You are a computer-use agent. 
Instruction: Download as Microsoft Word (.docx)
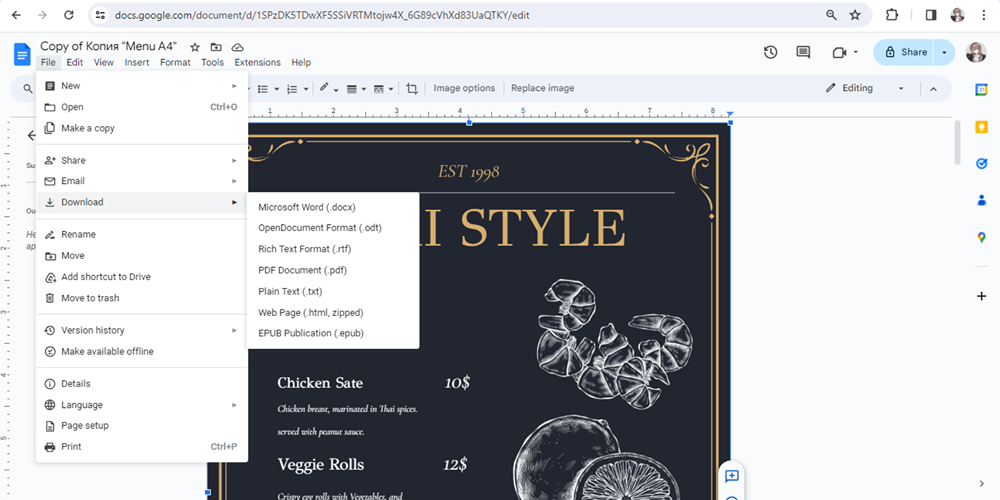point(333,207)
